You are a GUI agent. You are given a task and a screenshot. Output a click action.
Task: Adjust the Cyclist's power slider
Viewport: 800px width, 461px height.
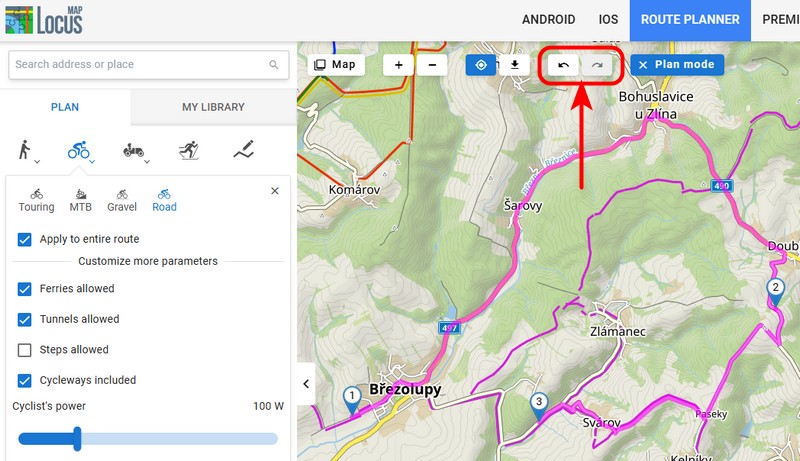[77, 438]
